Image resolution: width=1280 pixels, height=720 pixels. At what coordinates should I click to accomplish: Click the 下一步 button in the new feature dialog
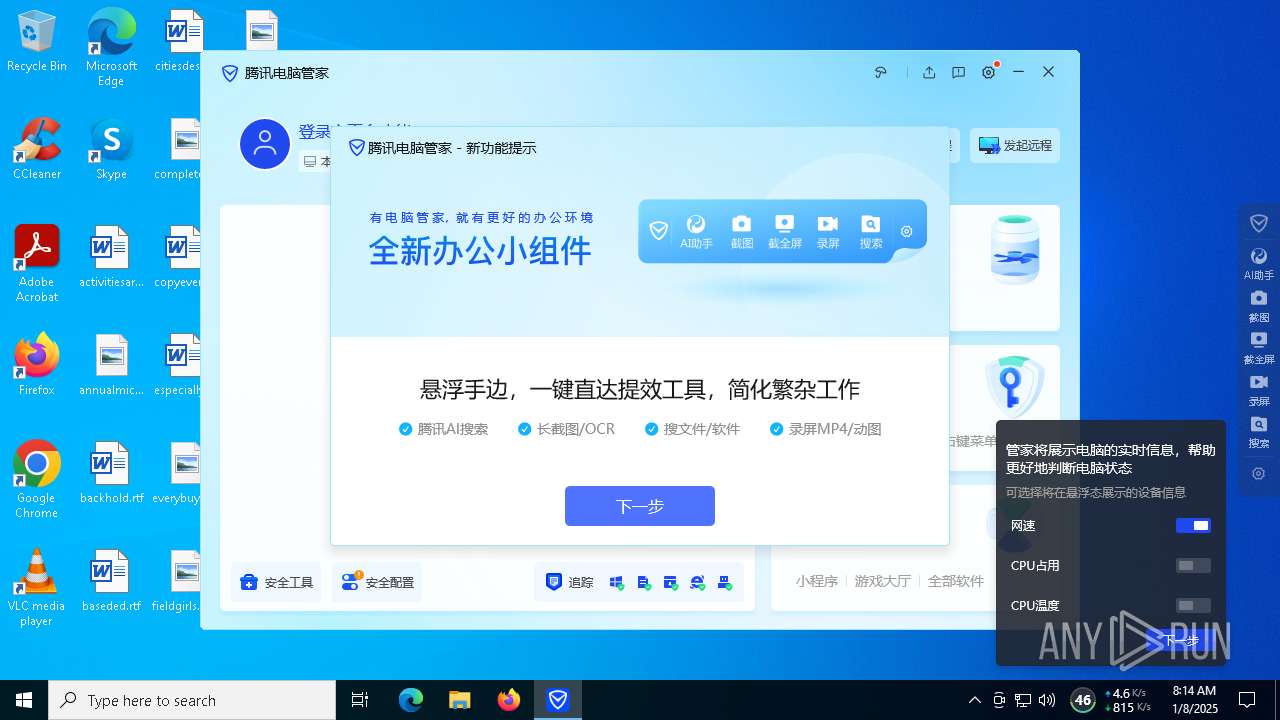639,506
